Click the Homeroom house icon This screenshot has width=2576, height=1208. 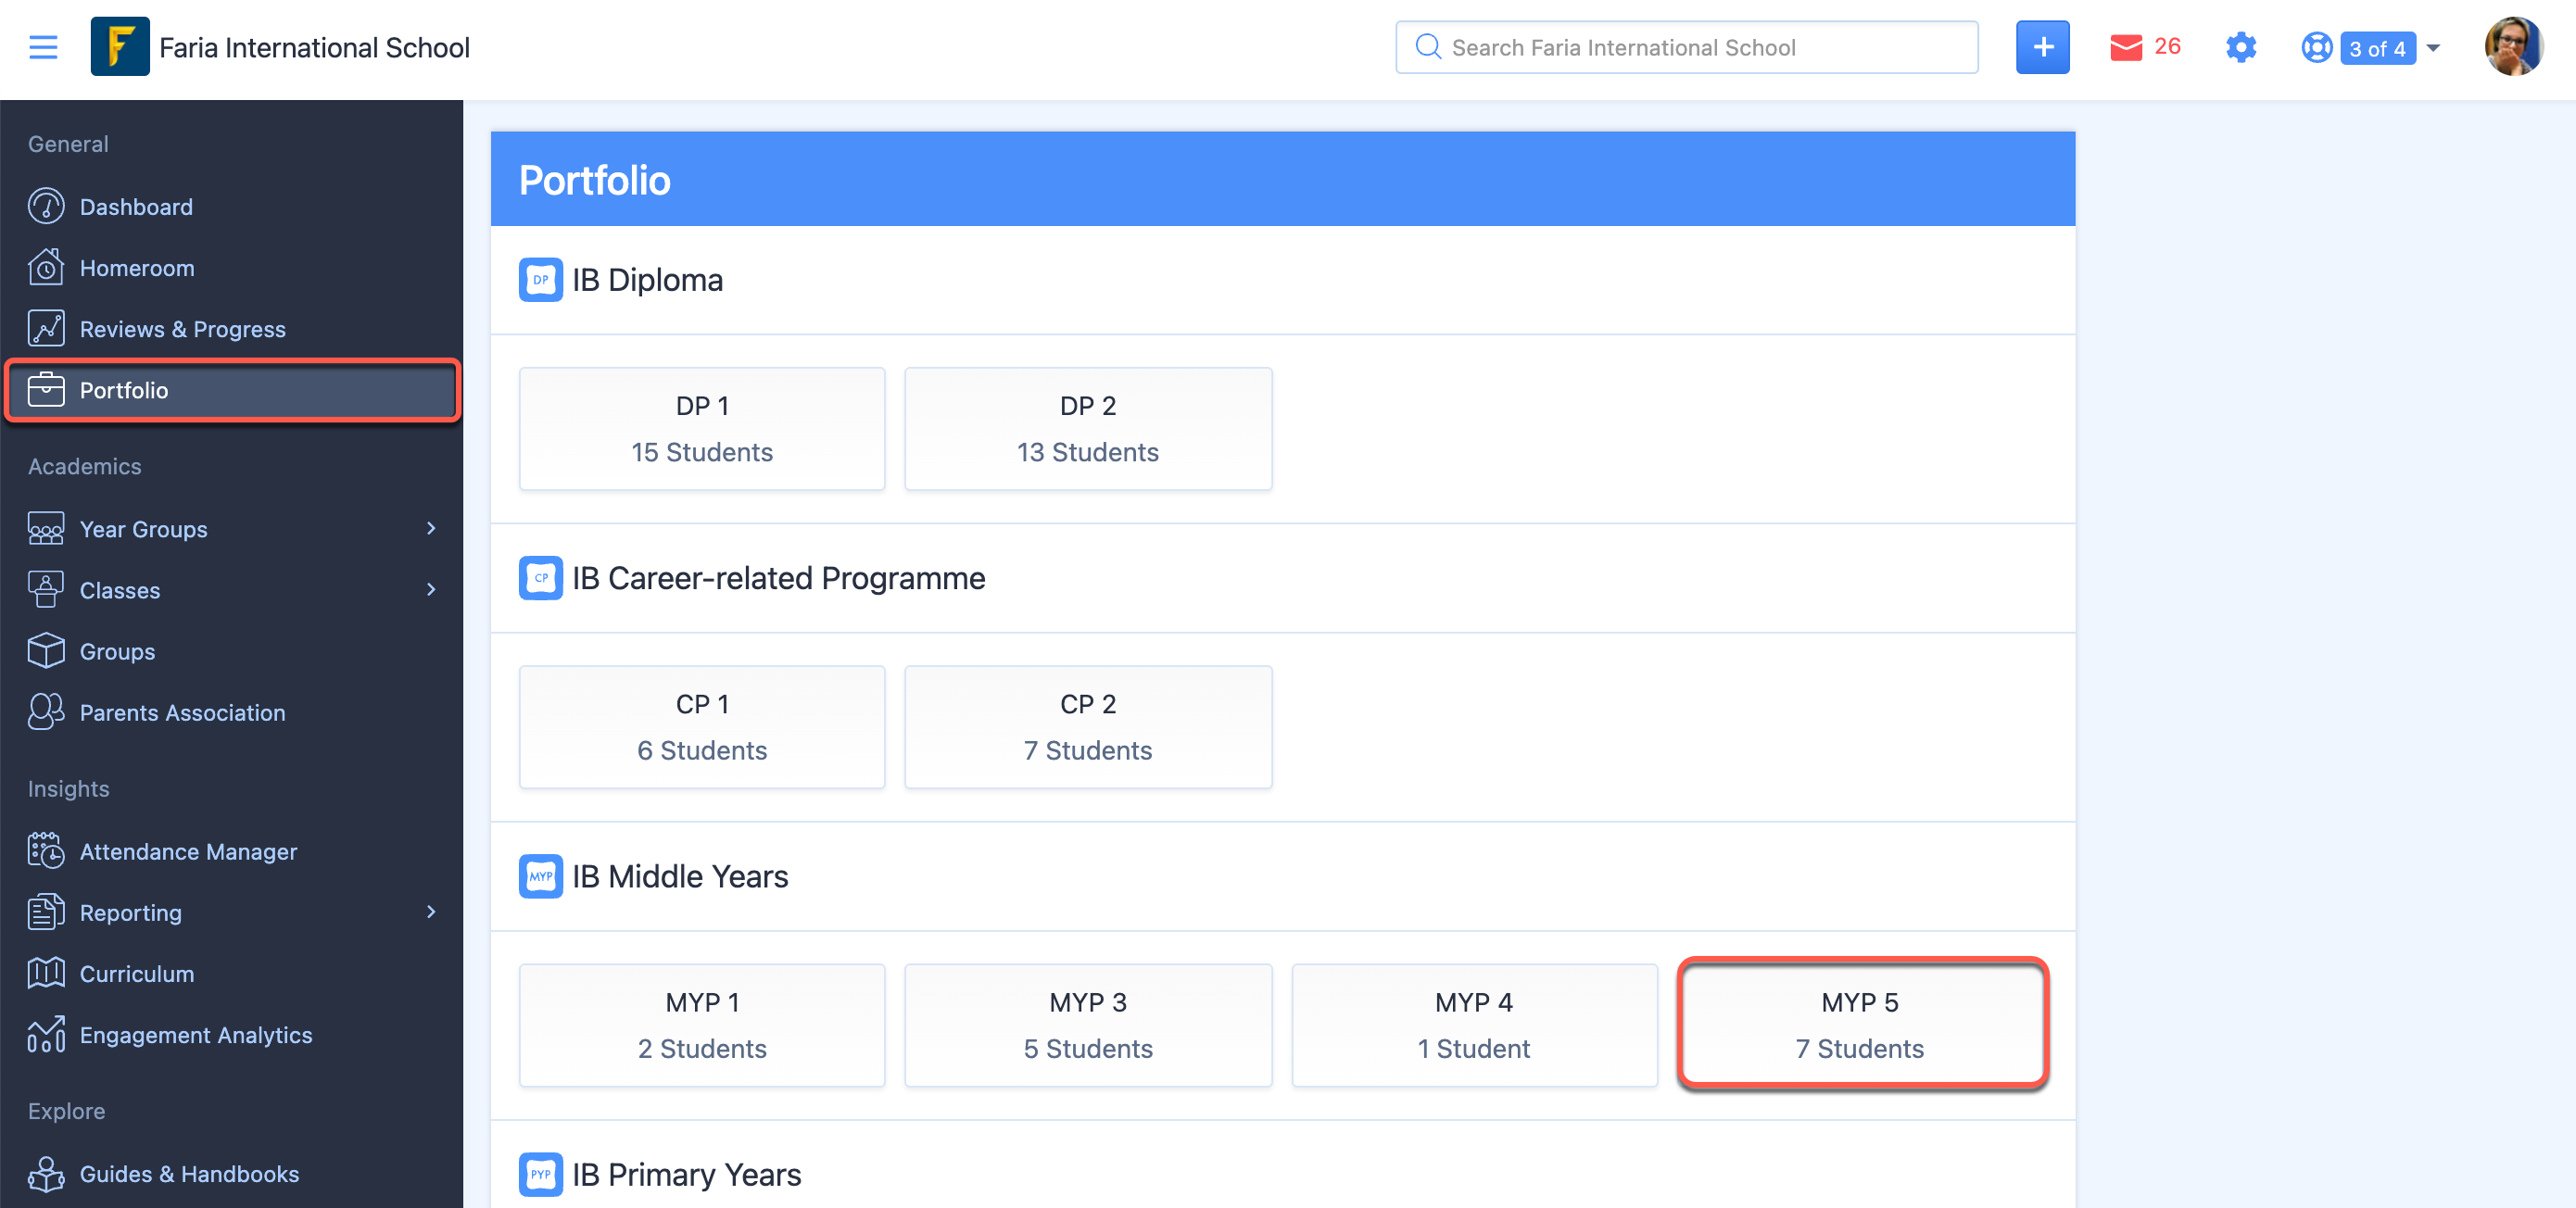(x=46, y=268)
